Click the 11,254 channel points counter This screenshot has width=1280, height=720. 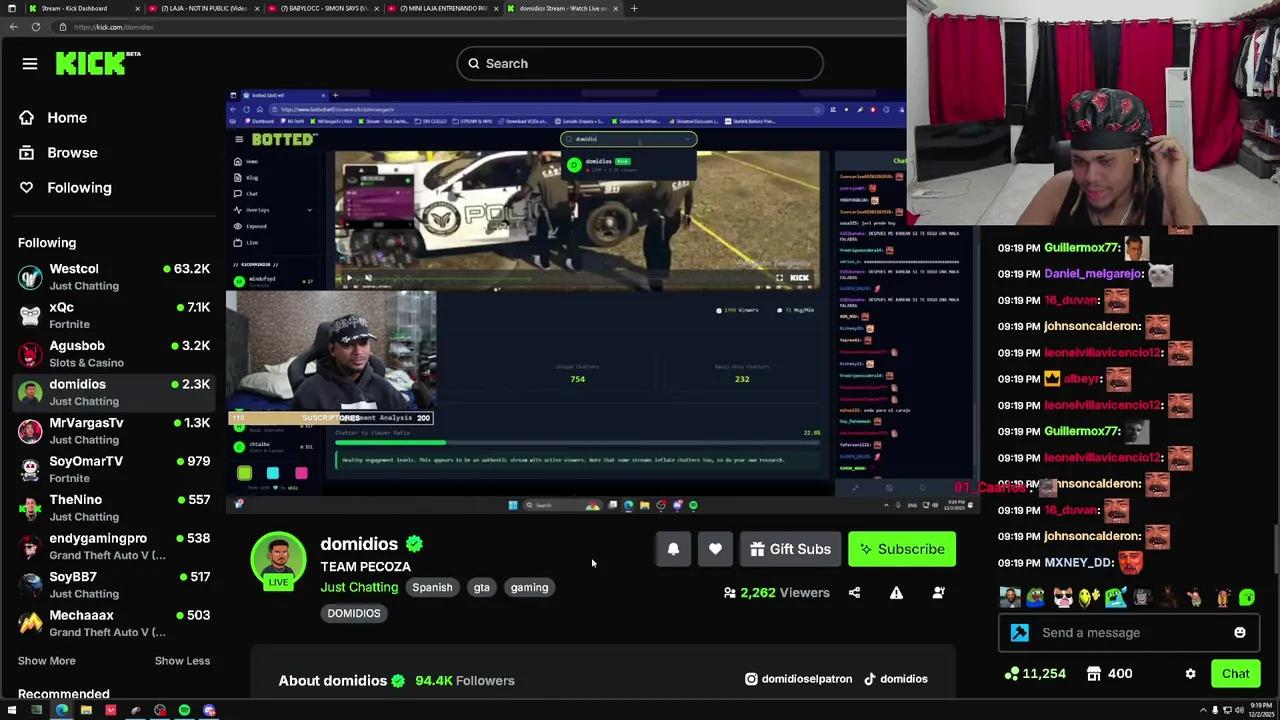[x=1036, y=674]
